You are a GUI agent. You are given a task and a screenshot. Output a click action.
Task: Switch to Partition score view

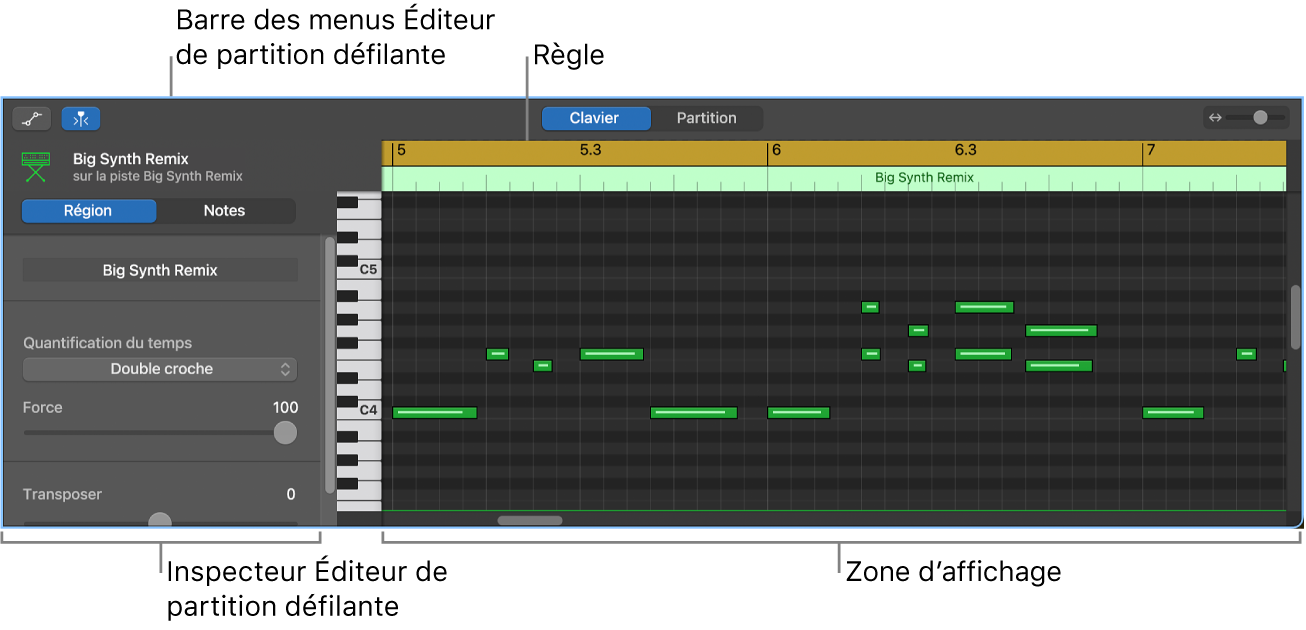pos(706,118)
